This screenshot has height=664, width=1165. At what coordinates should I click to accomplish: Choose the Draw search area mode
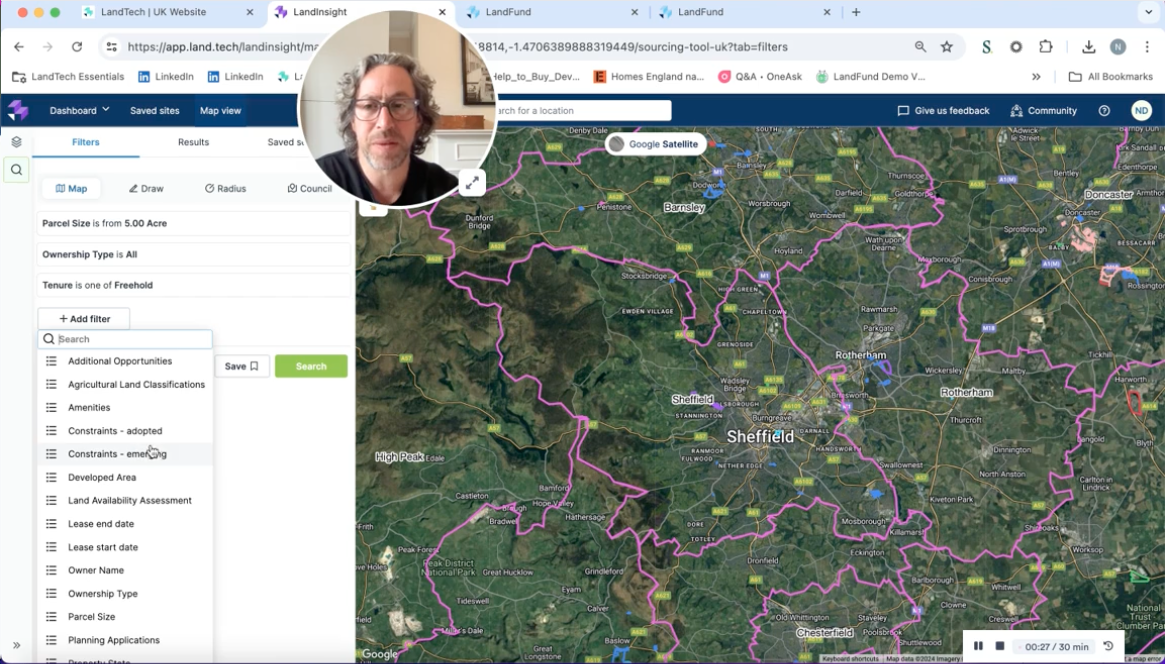point(146,189)
